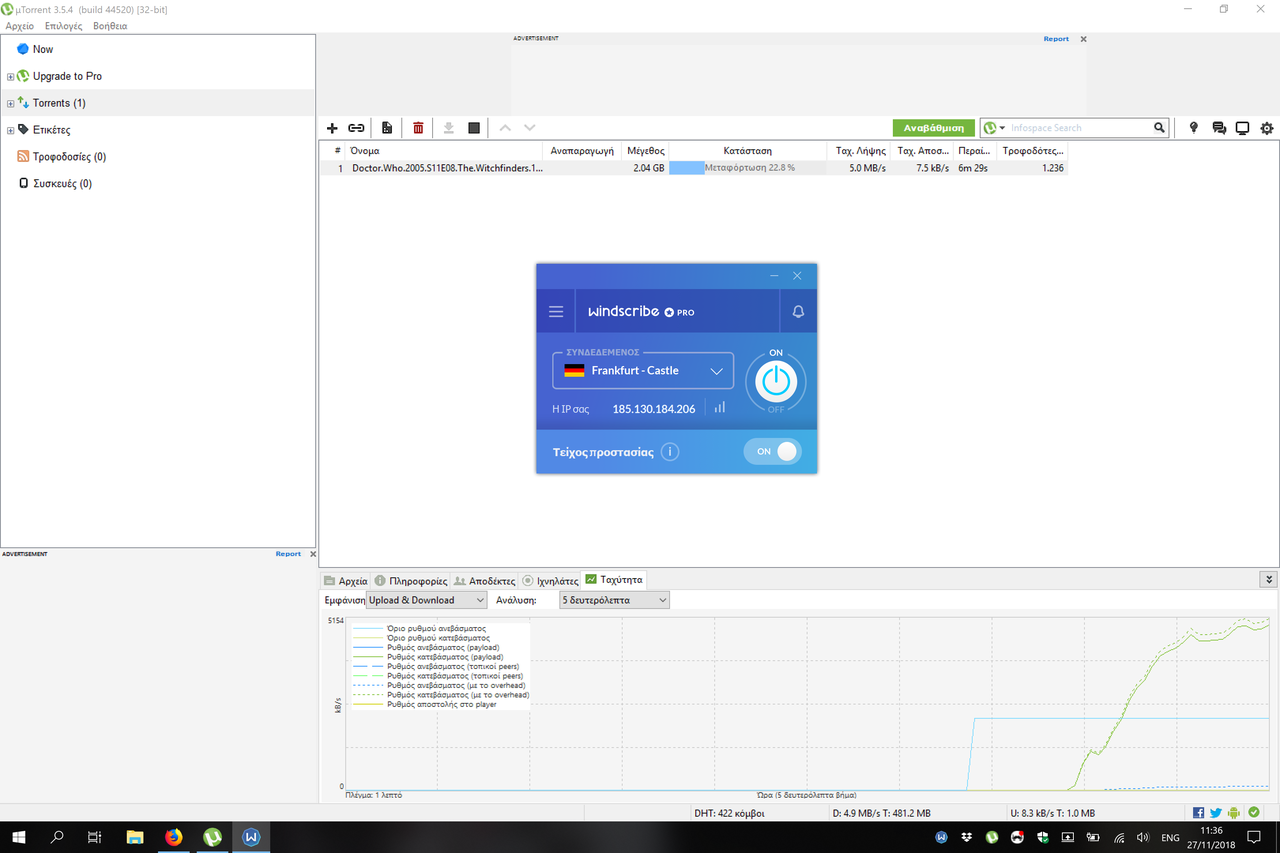
Task: Open the Upload & Download display dropdown
Action: (x=426, y=600)
